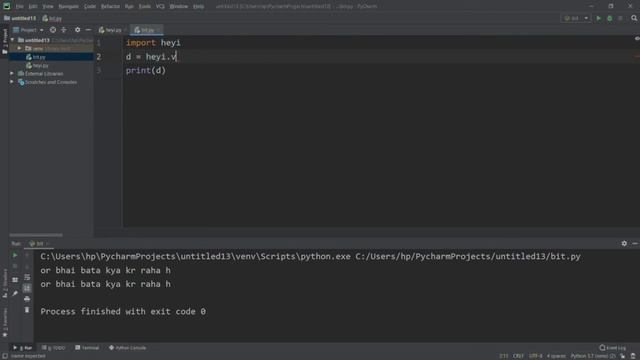This screenshot has height=360, width=640.
Task: Clear the Run console with the trash icon
Action: (27, 310)
